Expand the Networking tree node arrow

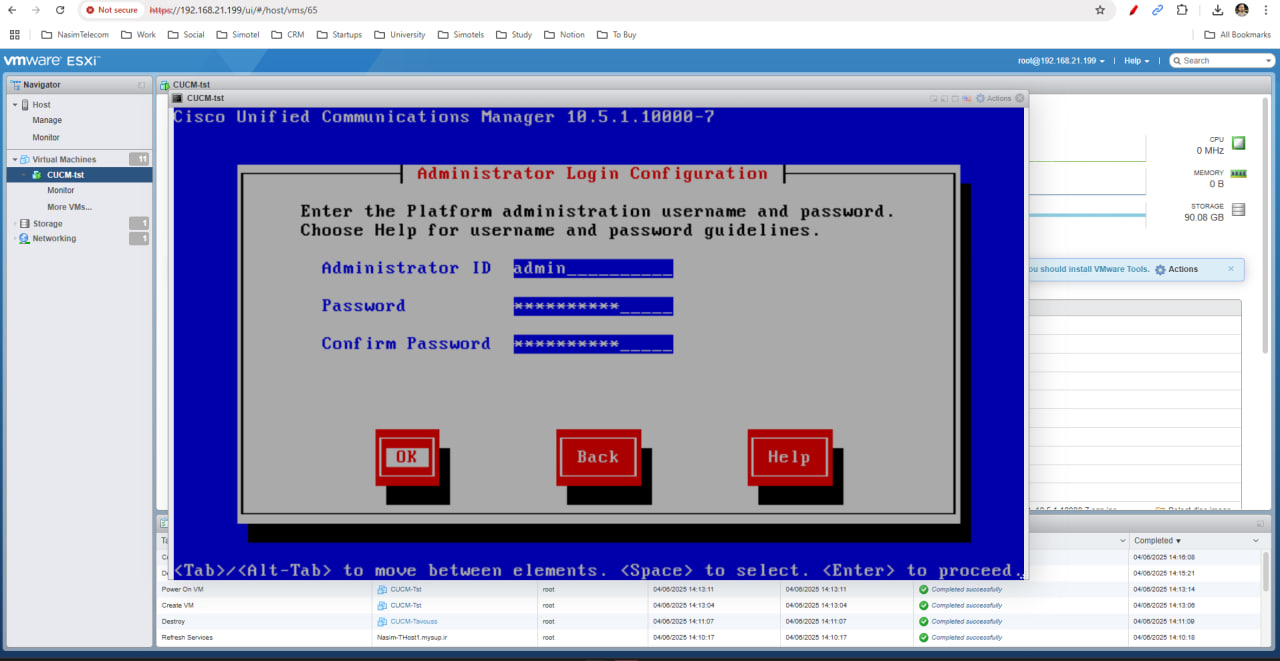(x=15, y=239)
